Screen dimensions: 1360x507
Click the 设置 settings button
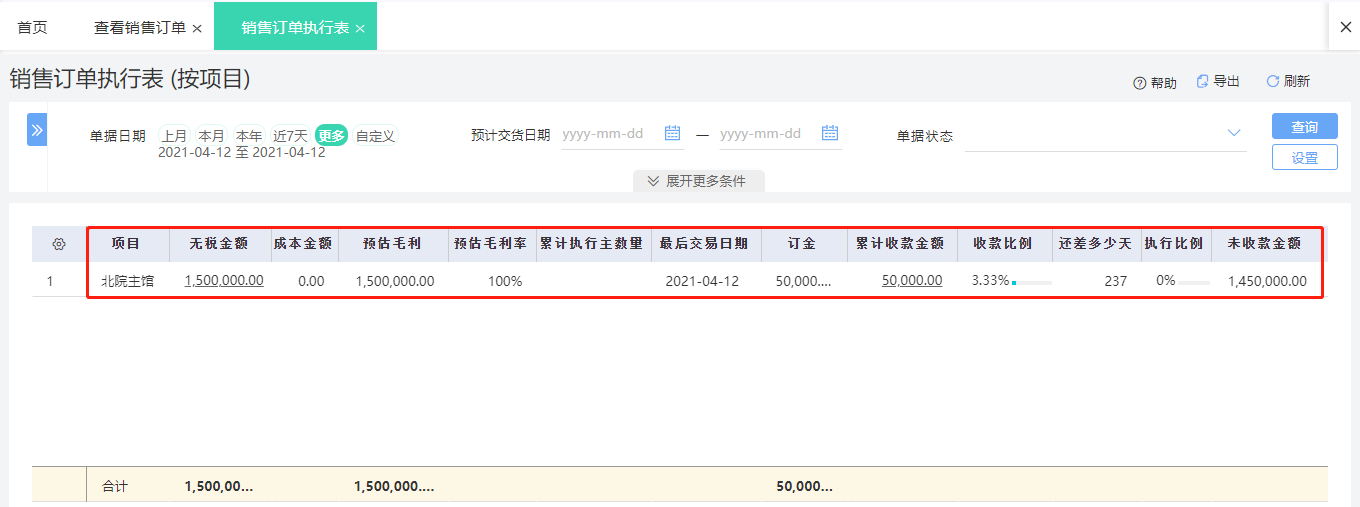point(1305,158)
